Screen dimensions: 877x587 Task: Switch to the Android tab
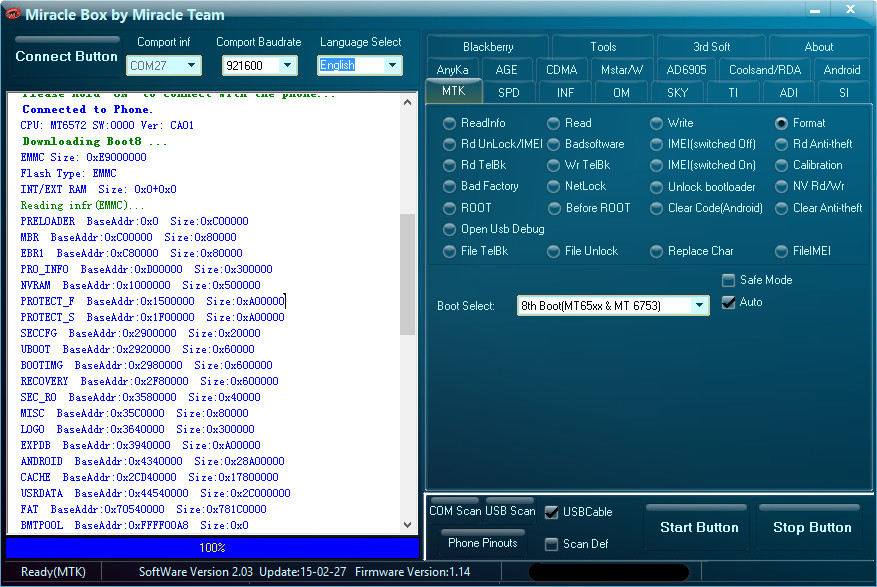pos(842,70)
